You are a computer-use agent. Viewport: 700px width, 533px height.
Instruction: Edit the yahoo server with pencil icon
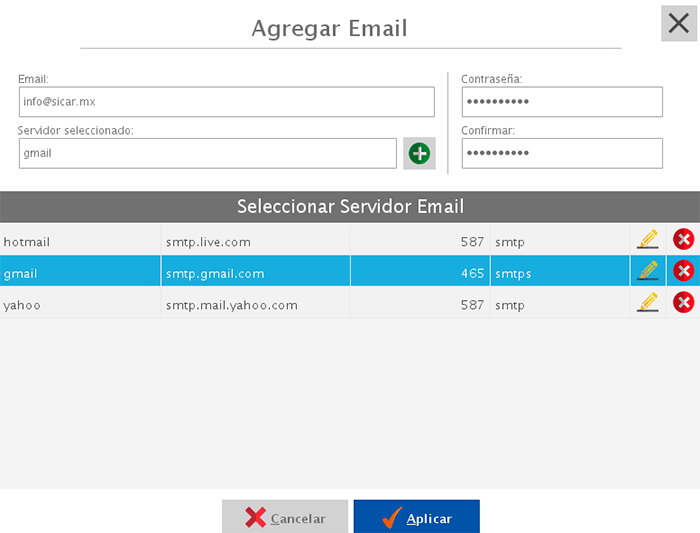click(x=648, y=303)
